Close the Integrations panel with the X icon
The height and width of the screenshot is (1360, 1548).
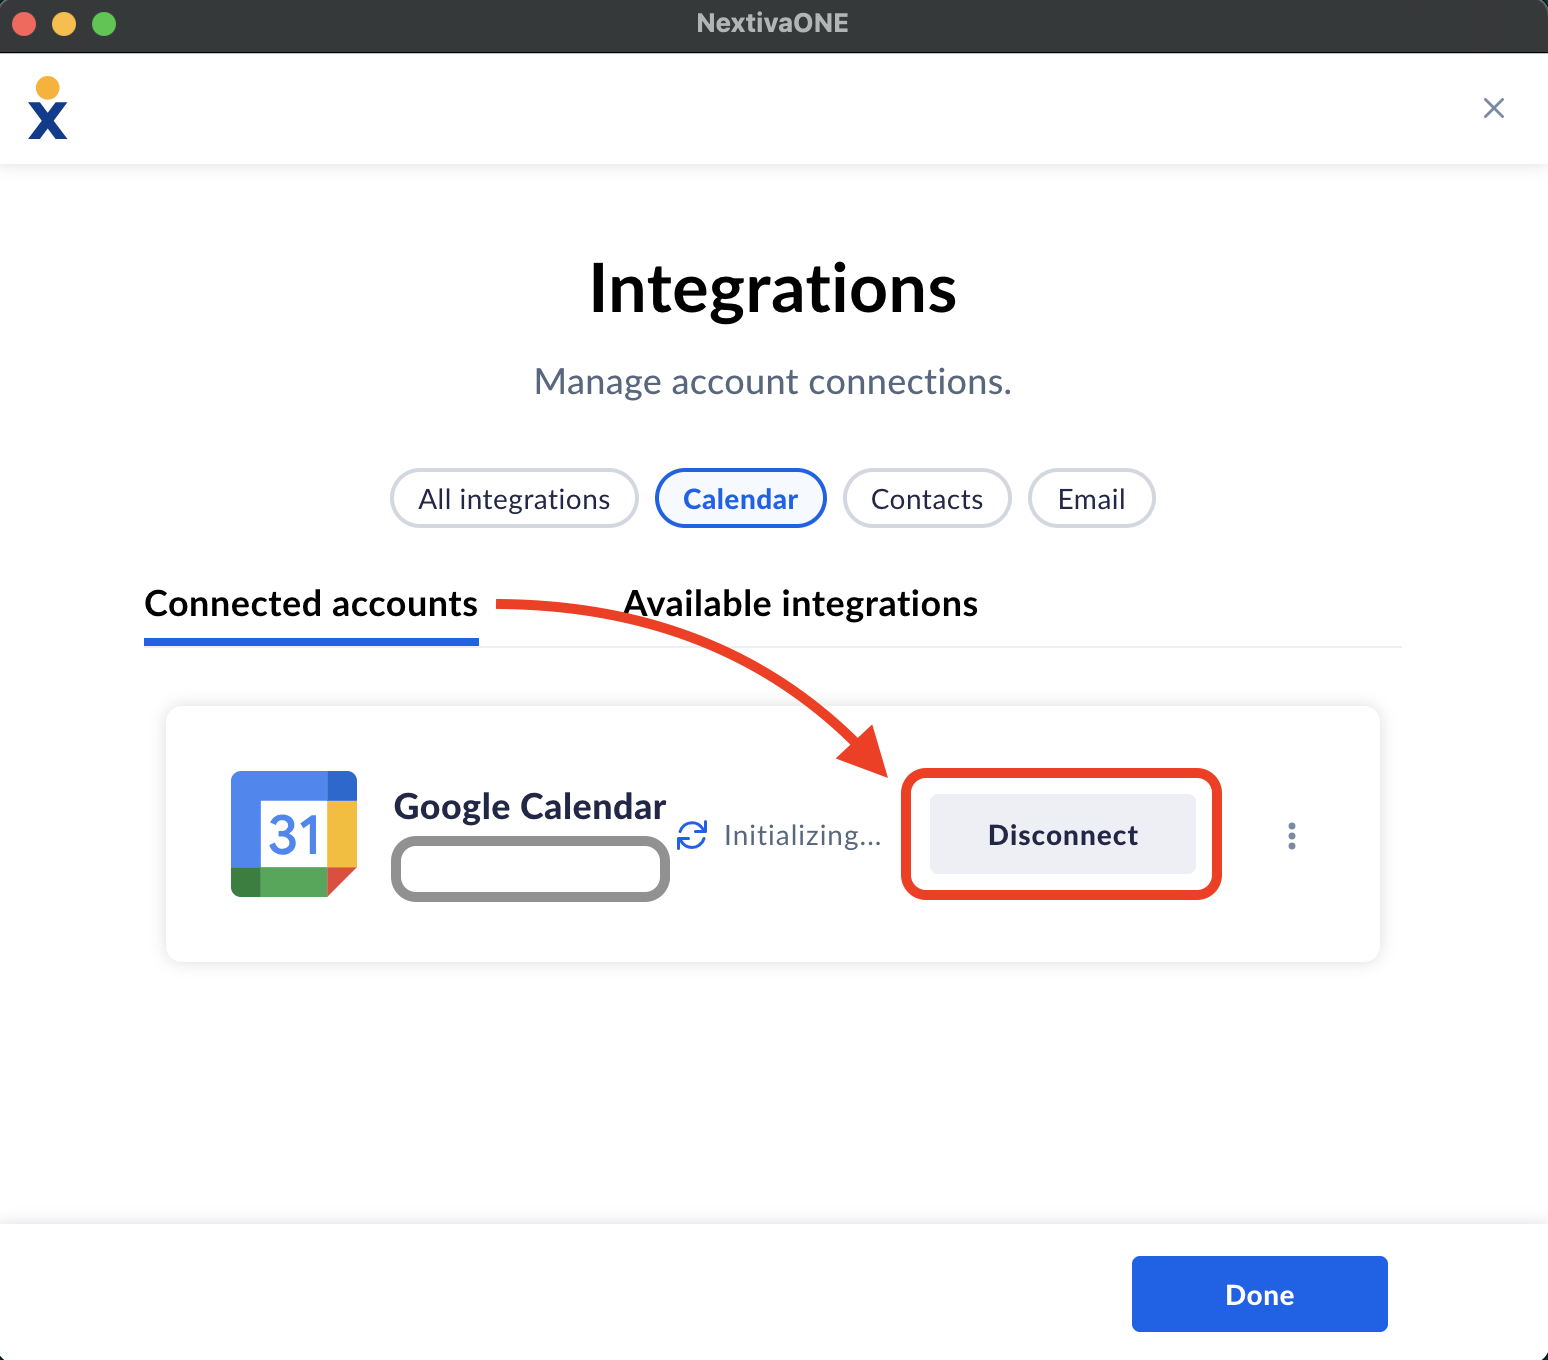(1494, 108)
